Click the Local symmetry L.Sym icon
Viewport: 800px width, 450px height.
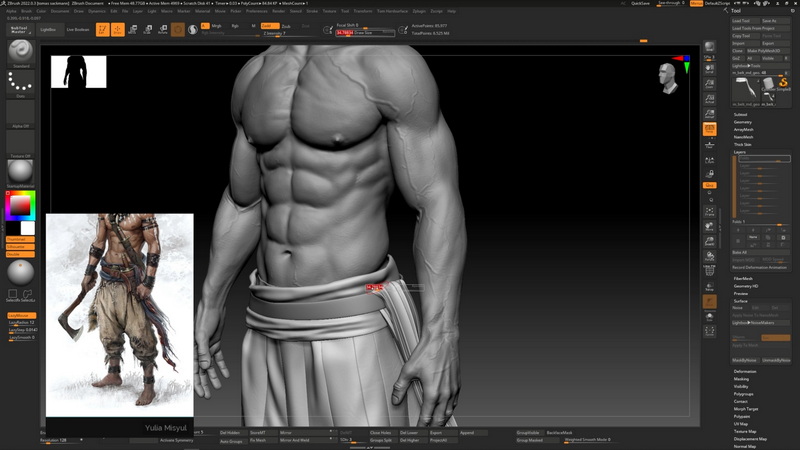[709, 161]
